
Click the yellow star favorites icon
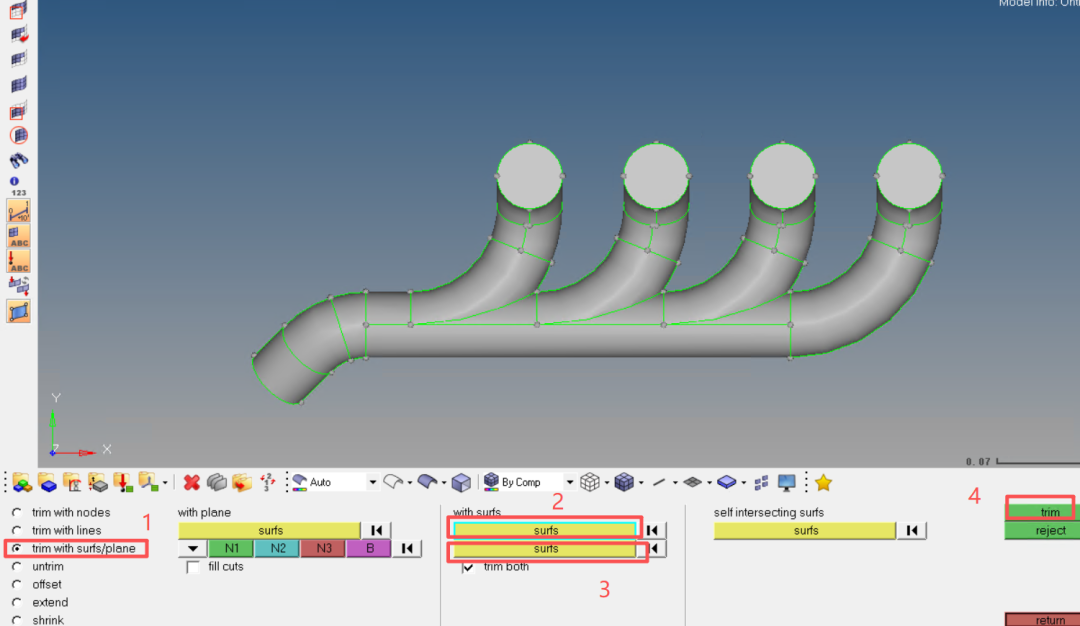[823, 483]
